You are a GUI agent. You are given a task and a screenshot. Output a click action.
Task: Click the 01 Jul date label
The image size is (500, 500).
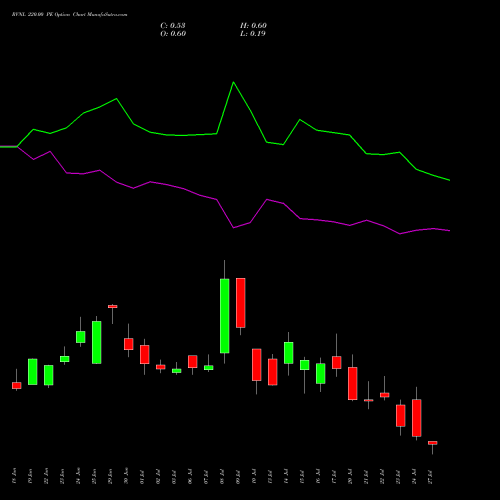pos(142,476)
